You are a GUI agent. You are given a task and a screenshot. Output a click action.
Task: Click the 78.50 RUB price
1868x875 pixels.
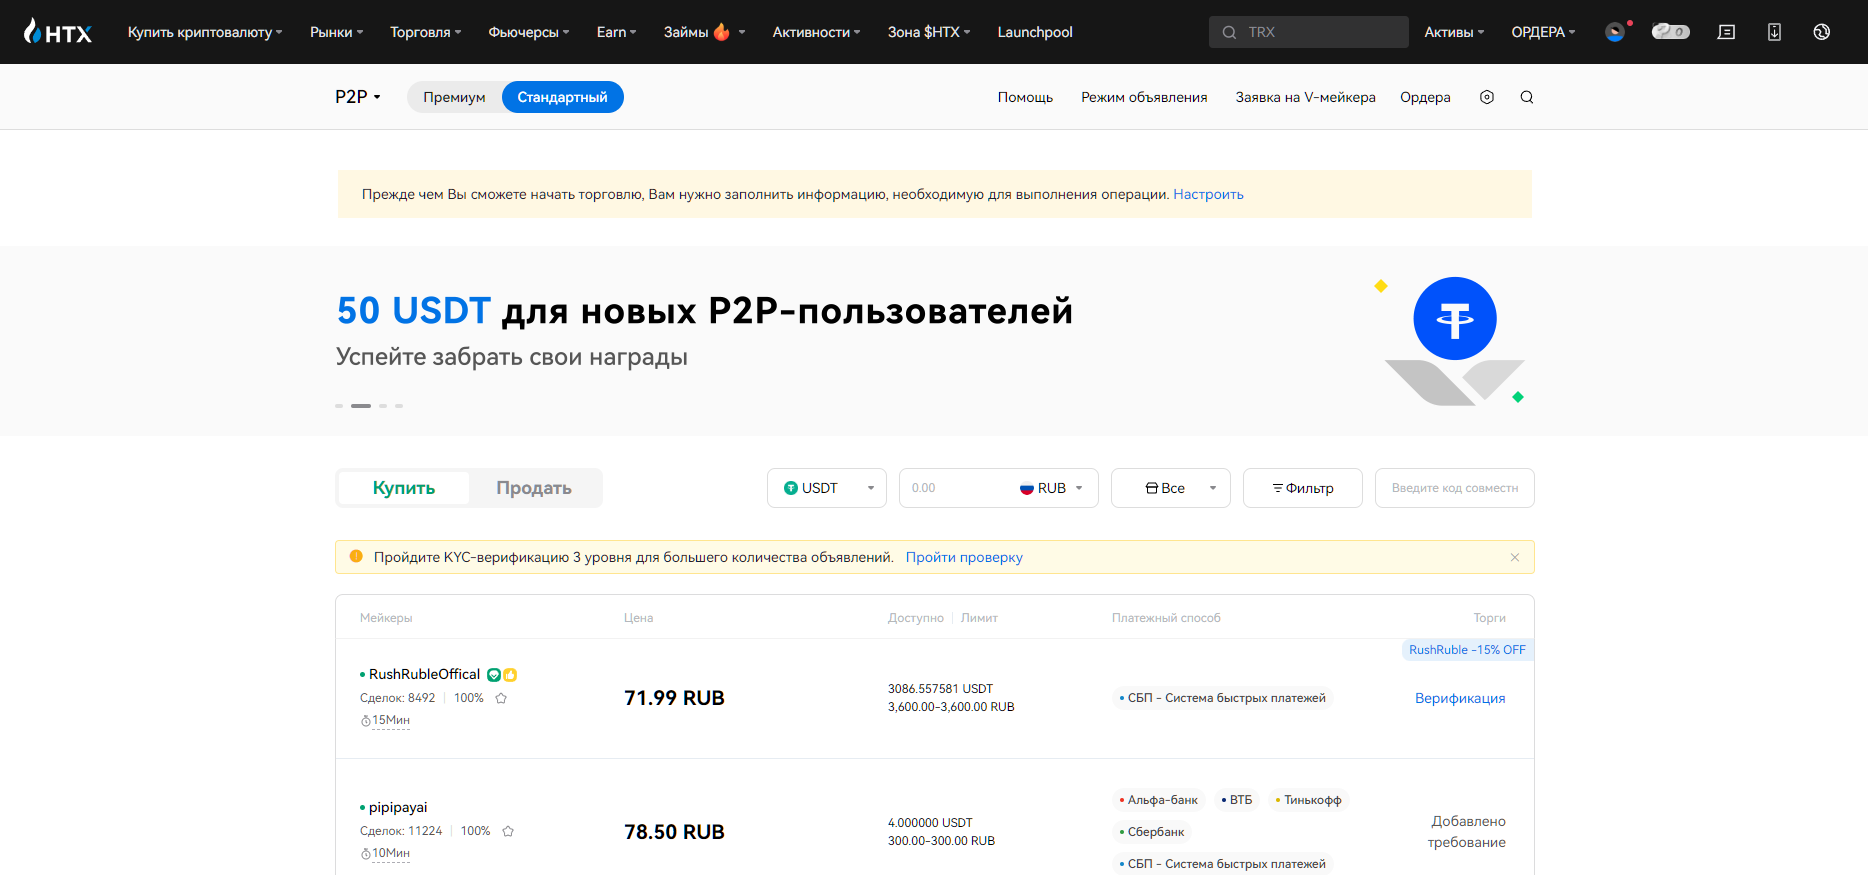click(x=674, y=832)
